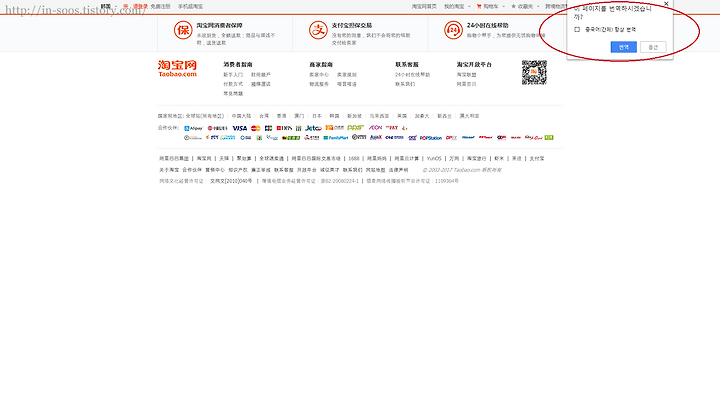
Task: Open 24小时在线帮助 under 联系客服
Action: point(412,74)
